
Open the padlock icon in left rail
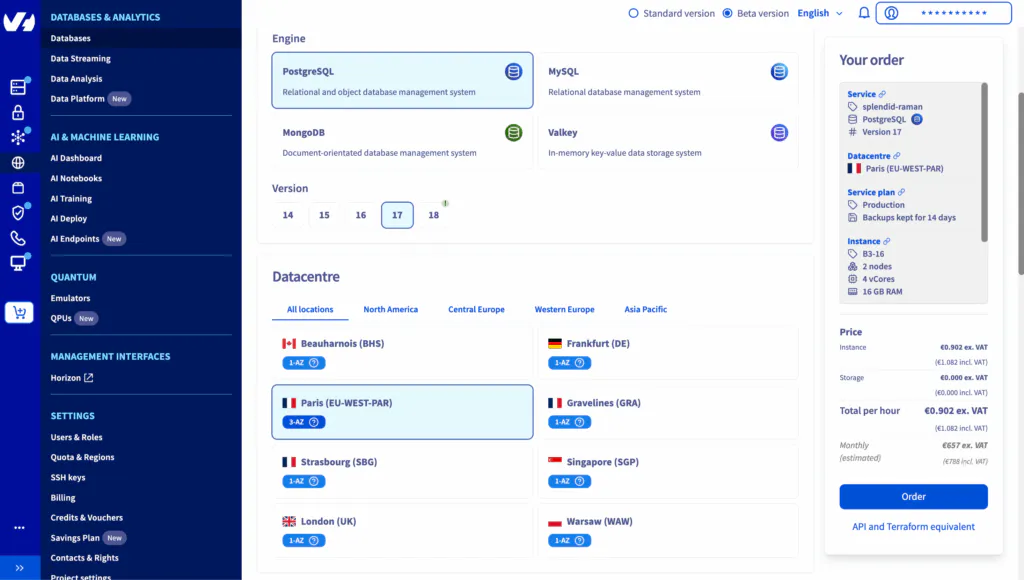point(18,112)
